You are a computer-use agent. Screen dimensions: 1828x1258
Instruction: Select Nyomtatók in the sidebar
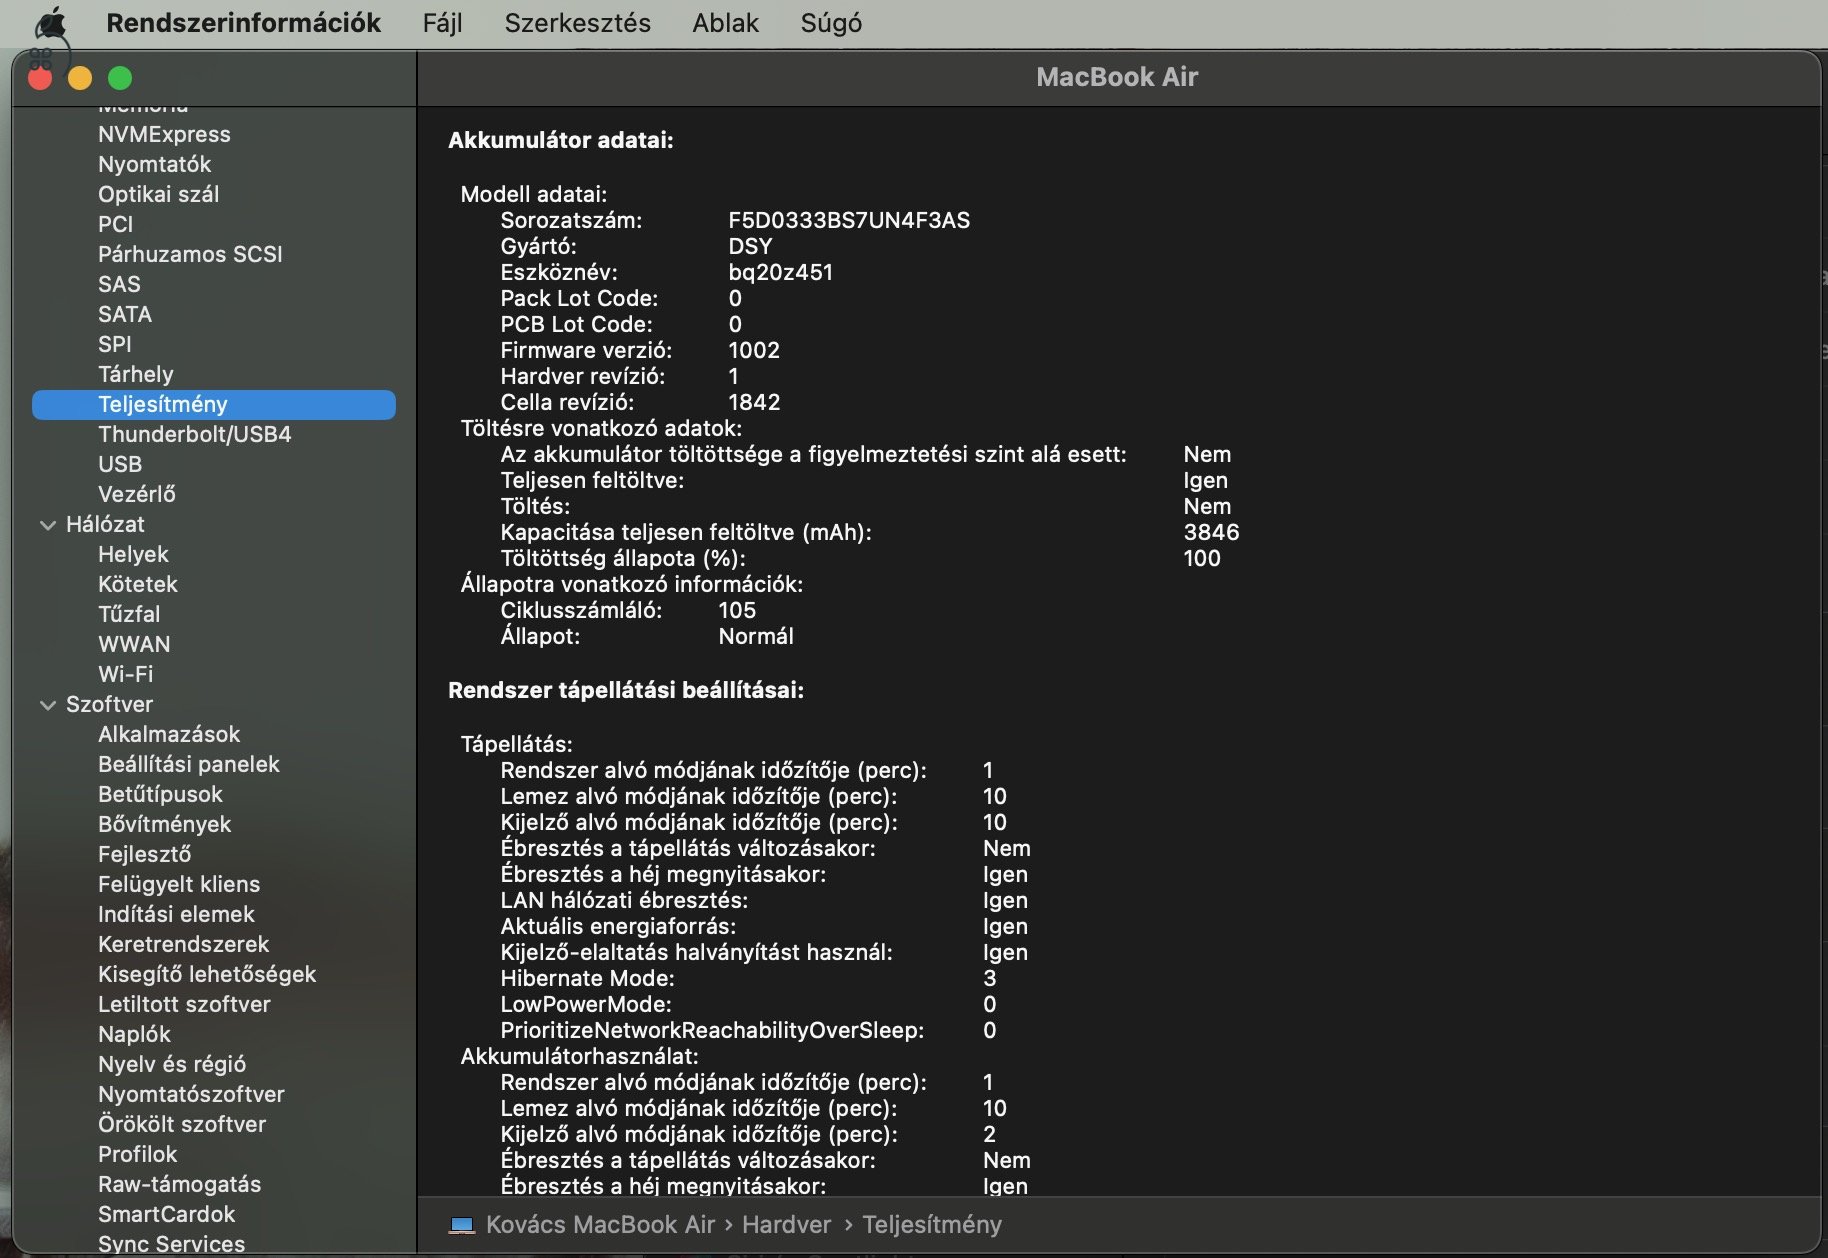click(154, 164)
